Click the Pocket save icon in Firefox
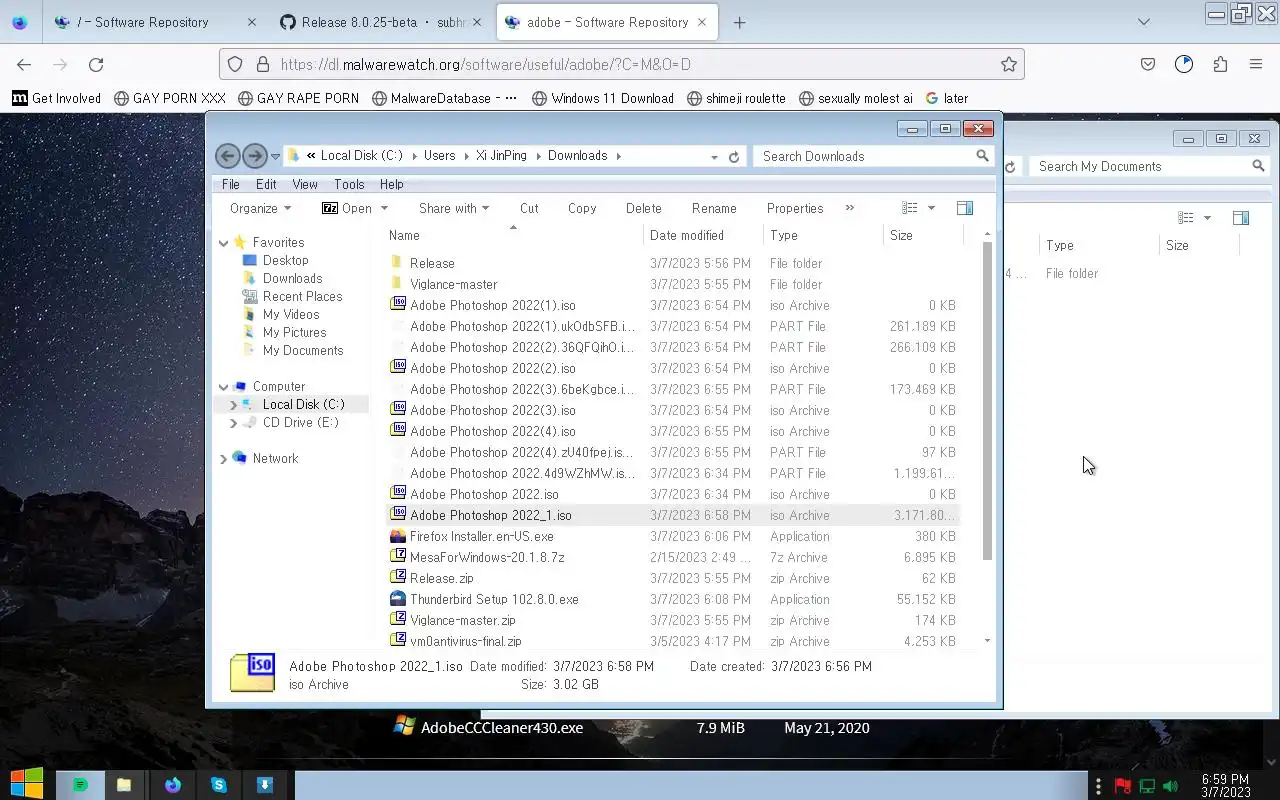 click(1148, 64)
